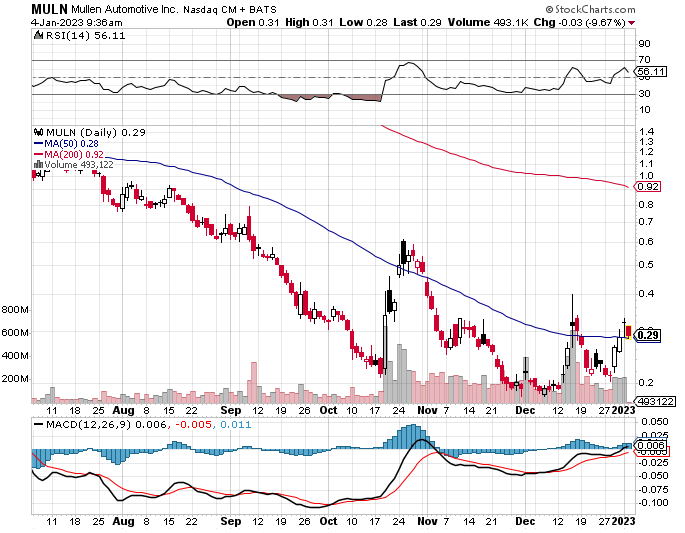Click the 'Oct' label on price chart axis
The image size is (685, 533).
328,410
